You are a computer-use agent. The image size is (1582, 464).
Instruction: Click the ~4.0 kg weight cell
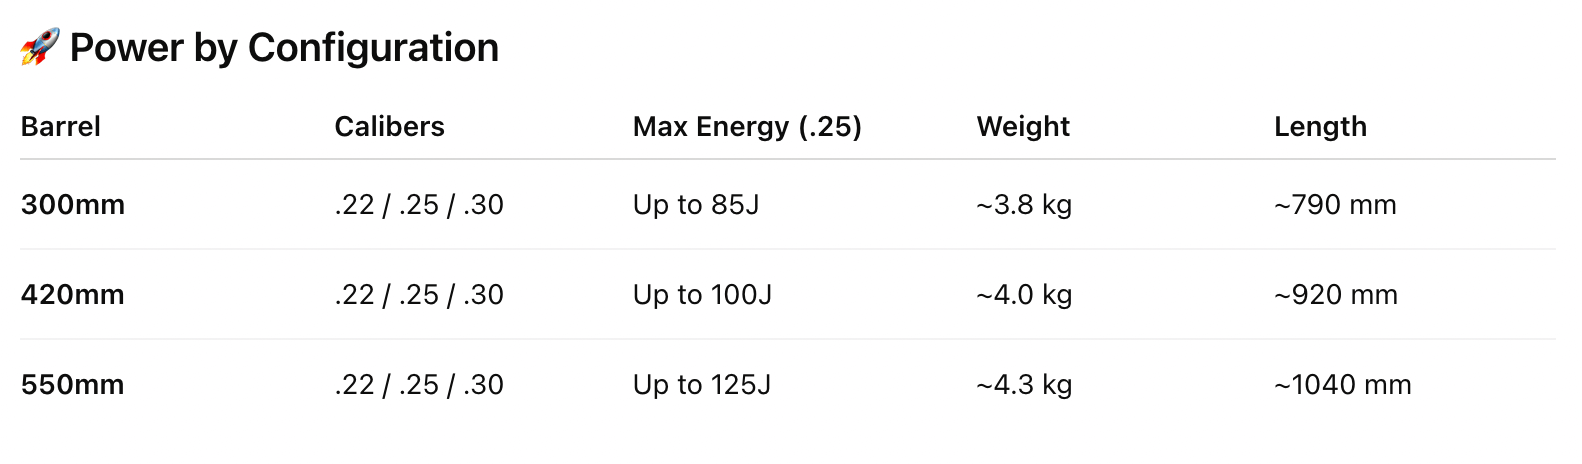[1024, 295]
